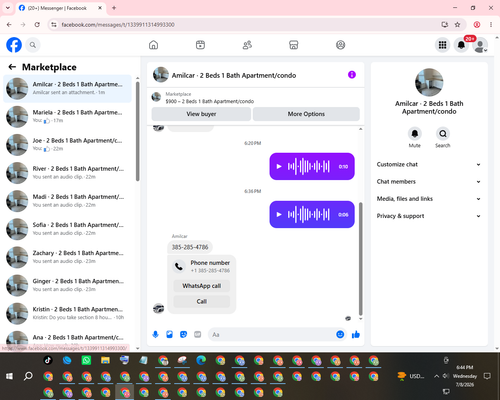Open Chrome three-dot menu

pos(491,24)
